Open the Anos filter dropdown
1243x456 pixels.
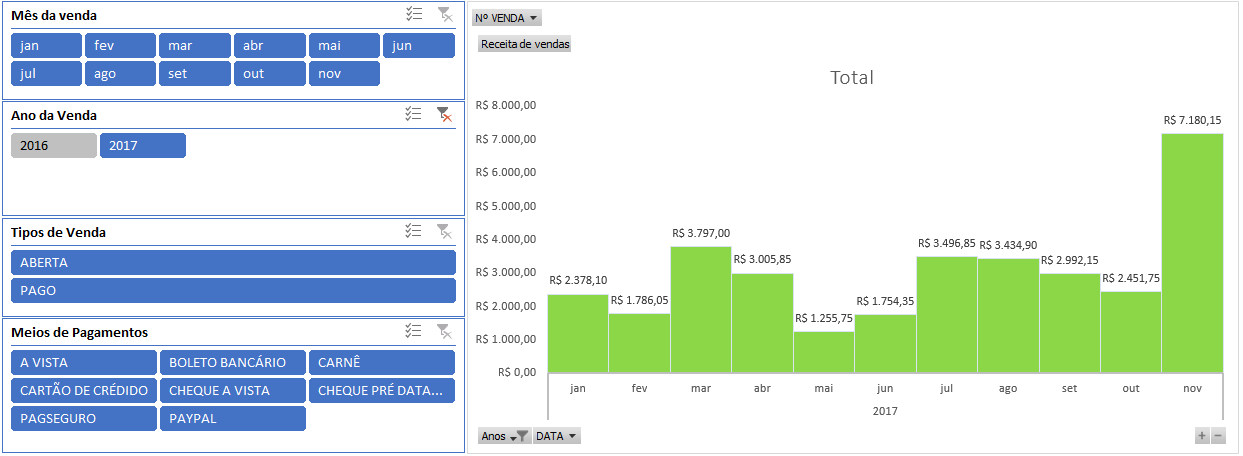click(504, 436)
